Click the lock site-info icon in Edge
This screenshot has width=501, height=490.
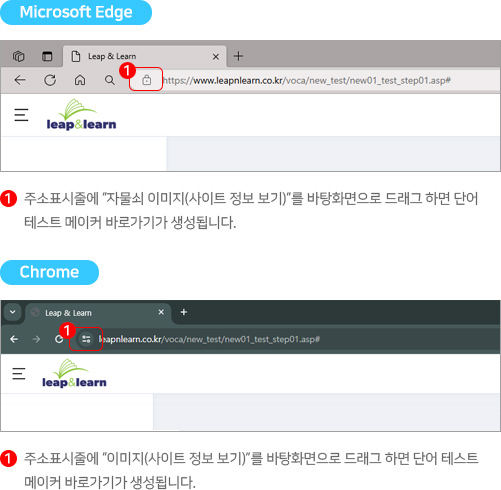(146, 80)
